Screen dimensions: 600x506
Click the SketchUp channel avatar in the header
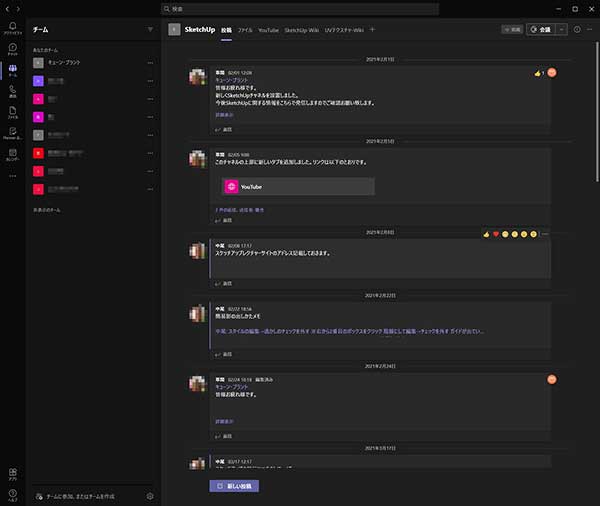174,29
